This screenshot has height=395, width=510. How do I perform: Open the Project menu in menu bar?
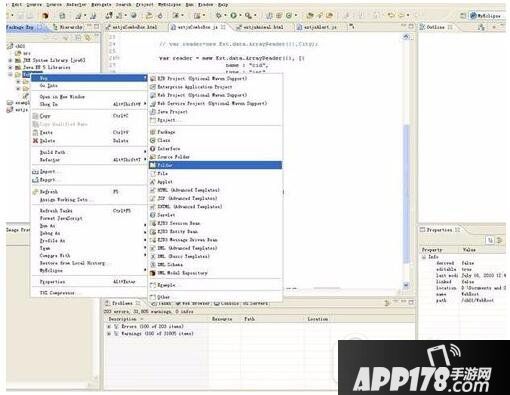pyautogui.click(x=145, y=5)
